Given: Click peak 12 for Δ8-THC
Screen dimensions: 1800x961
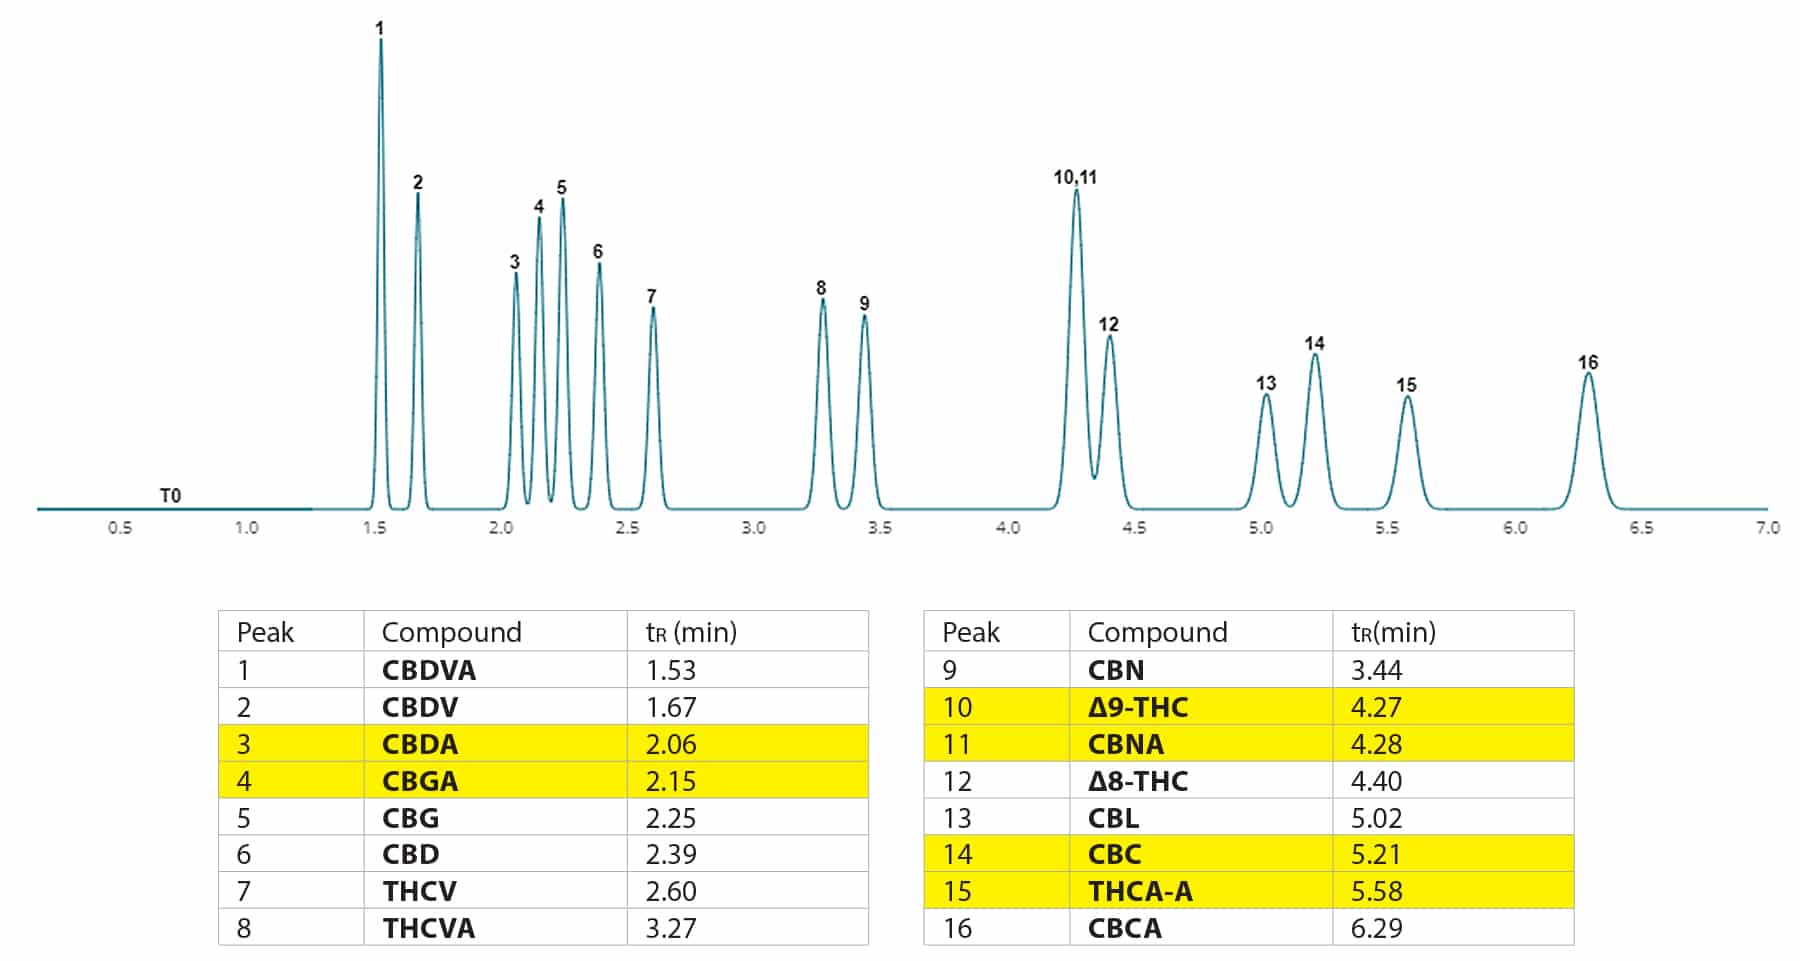Looking at the screenshot, I should tap(1110, 340).
